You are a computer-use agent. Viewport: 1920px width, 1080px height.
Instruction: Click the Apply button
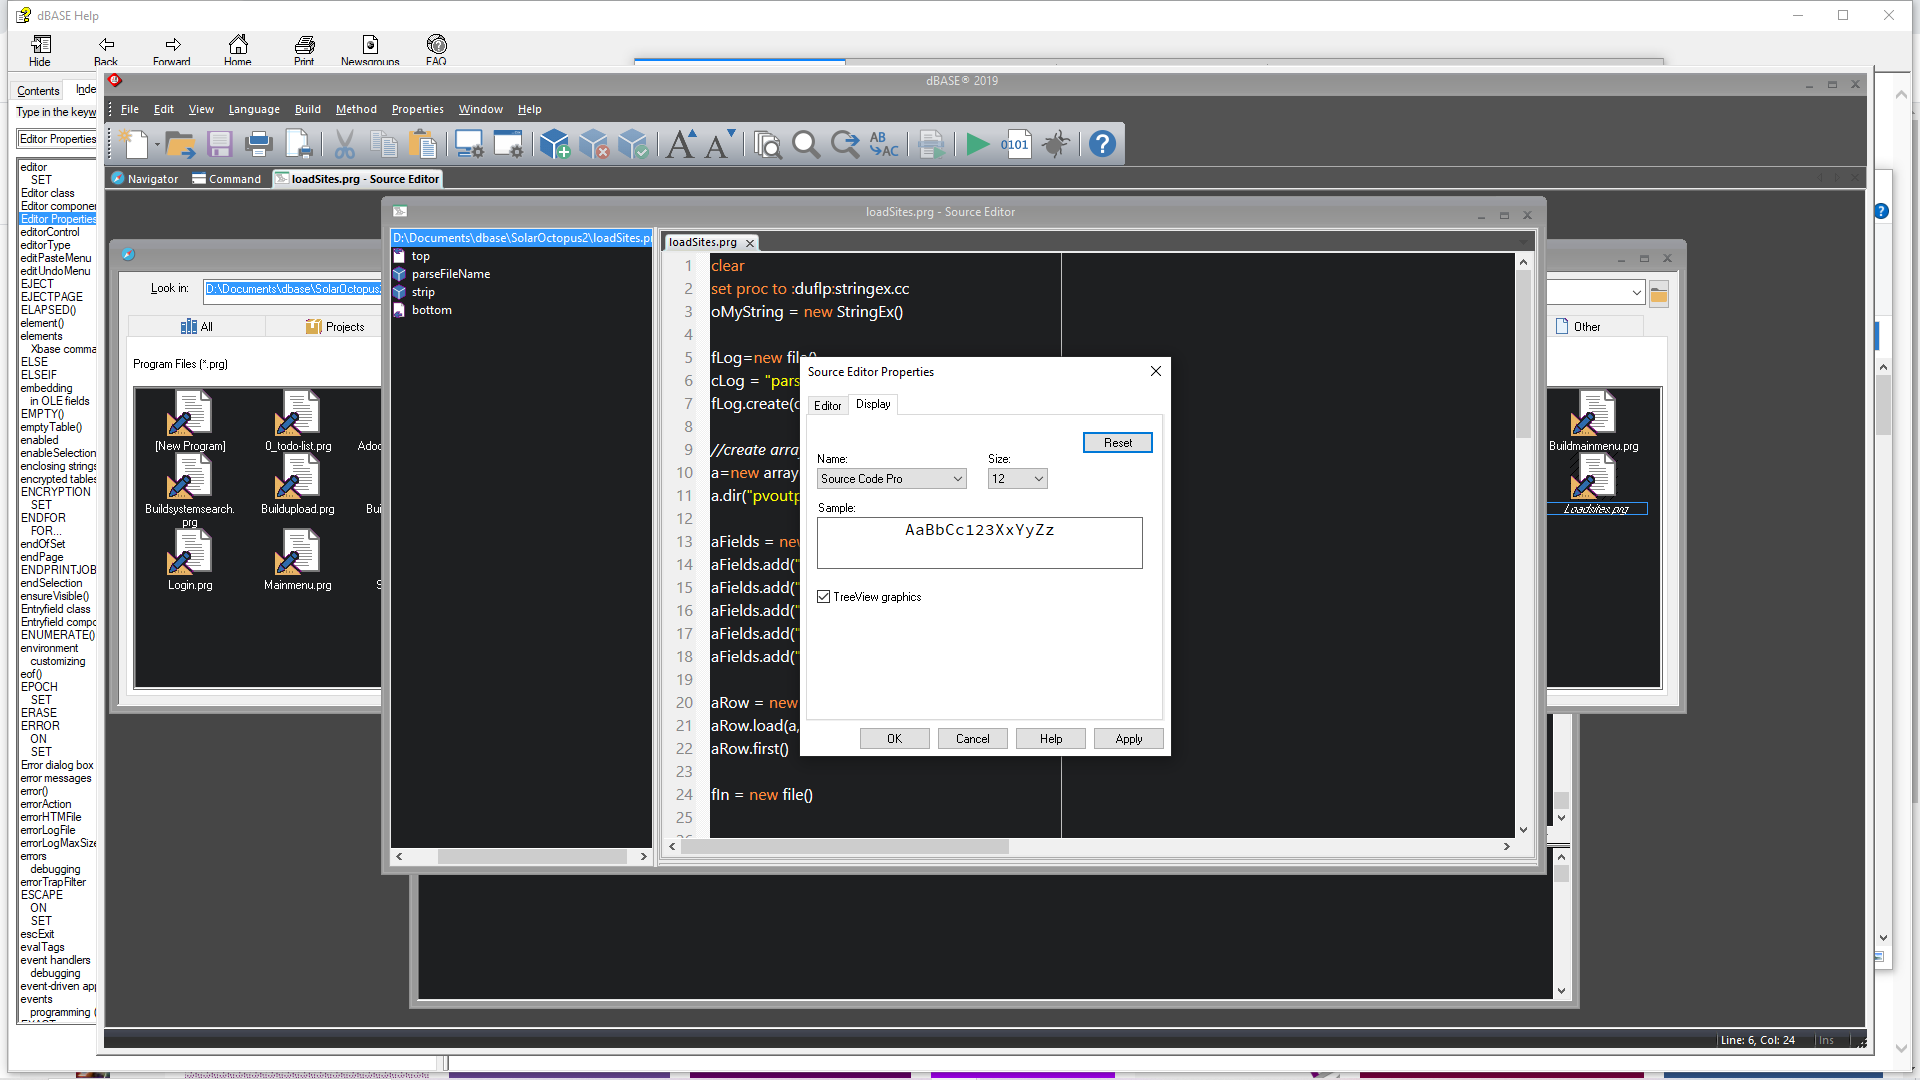click(x=1128, y=739)
